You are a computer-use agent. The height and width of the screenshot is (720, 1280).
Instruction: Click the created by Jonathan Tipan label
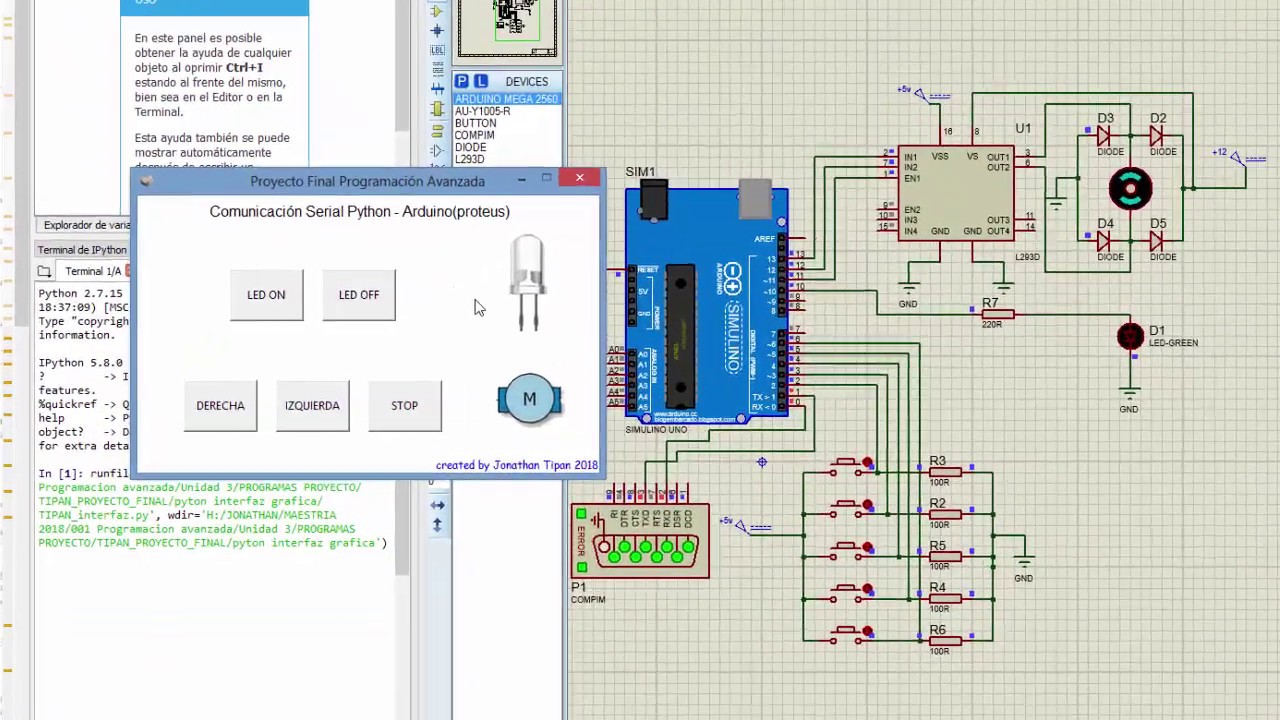[516, 465]
